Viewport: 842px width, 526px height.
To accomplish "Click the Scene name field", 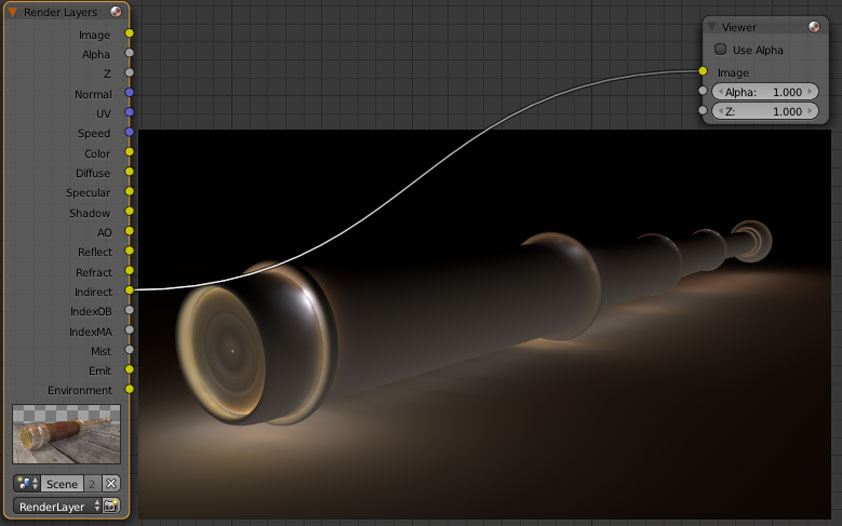I will click(62, 483).
